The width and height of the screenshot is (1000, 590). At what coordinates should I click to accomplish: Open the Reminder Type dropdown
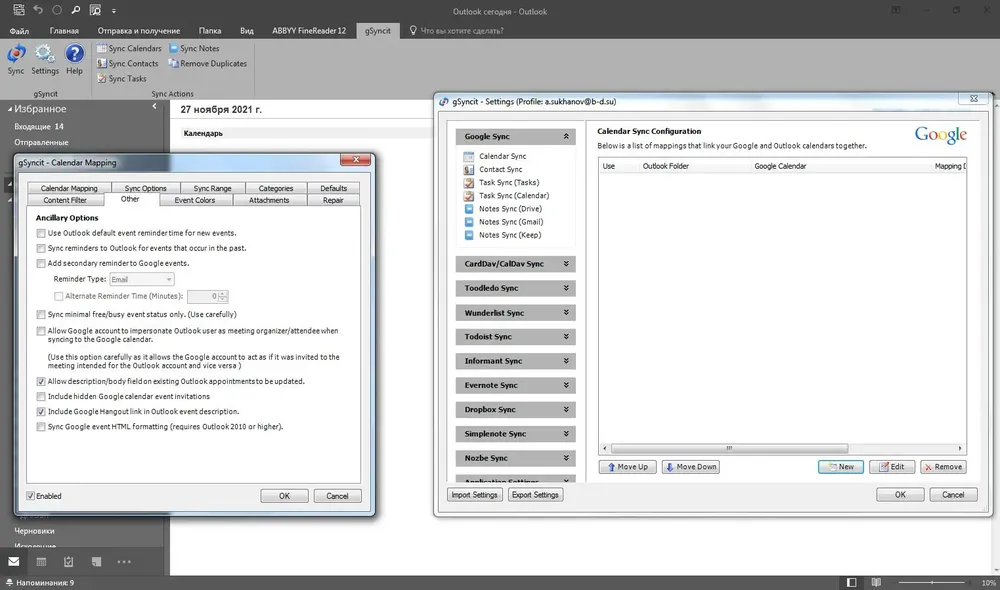point(142,279)
